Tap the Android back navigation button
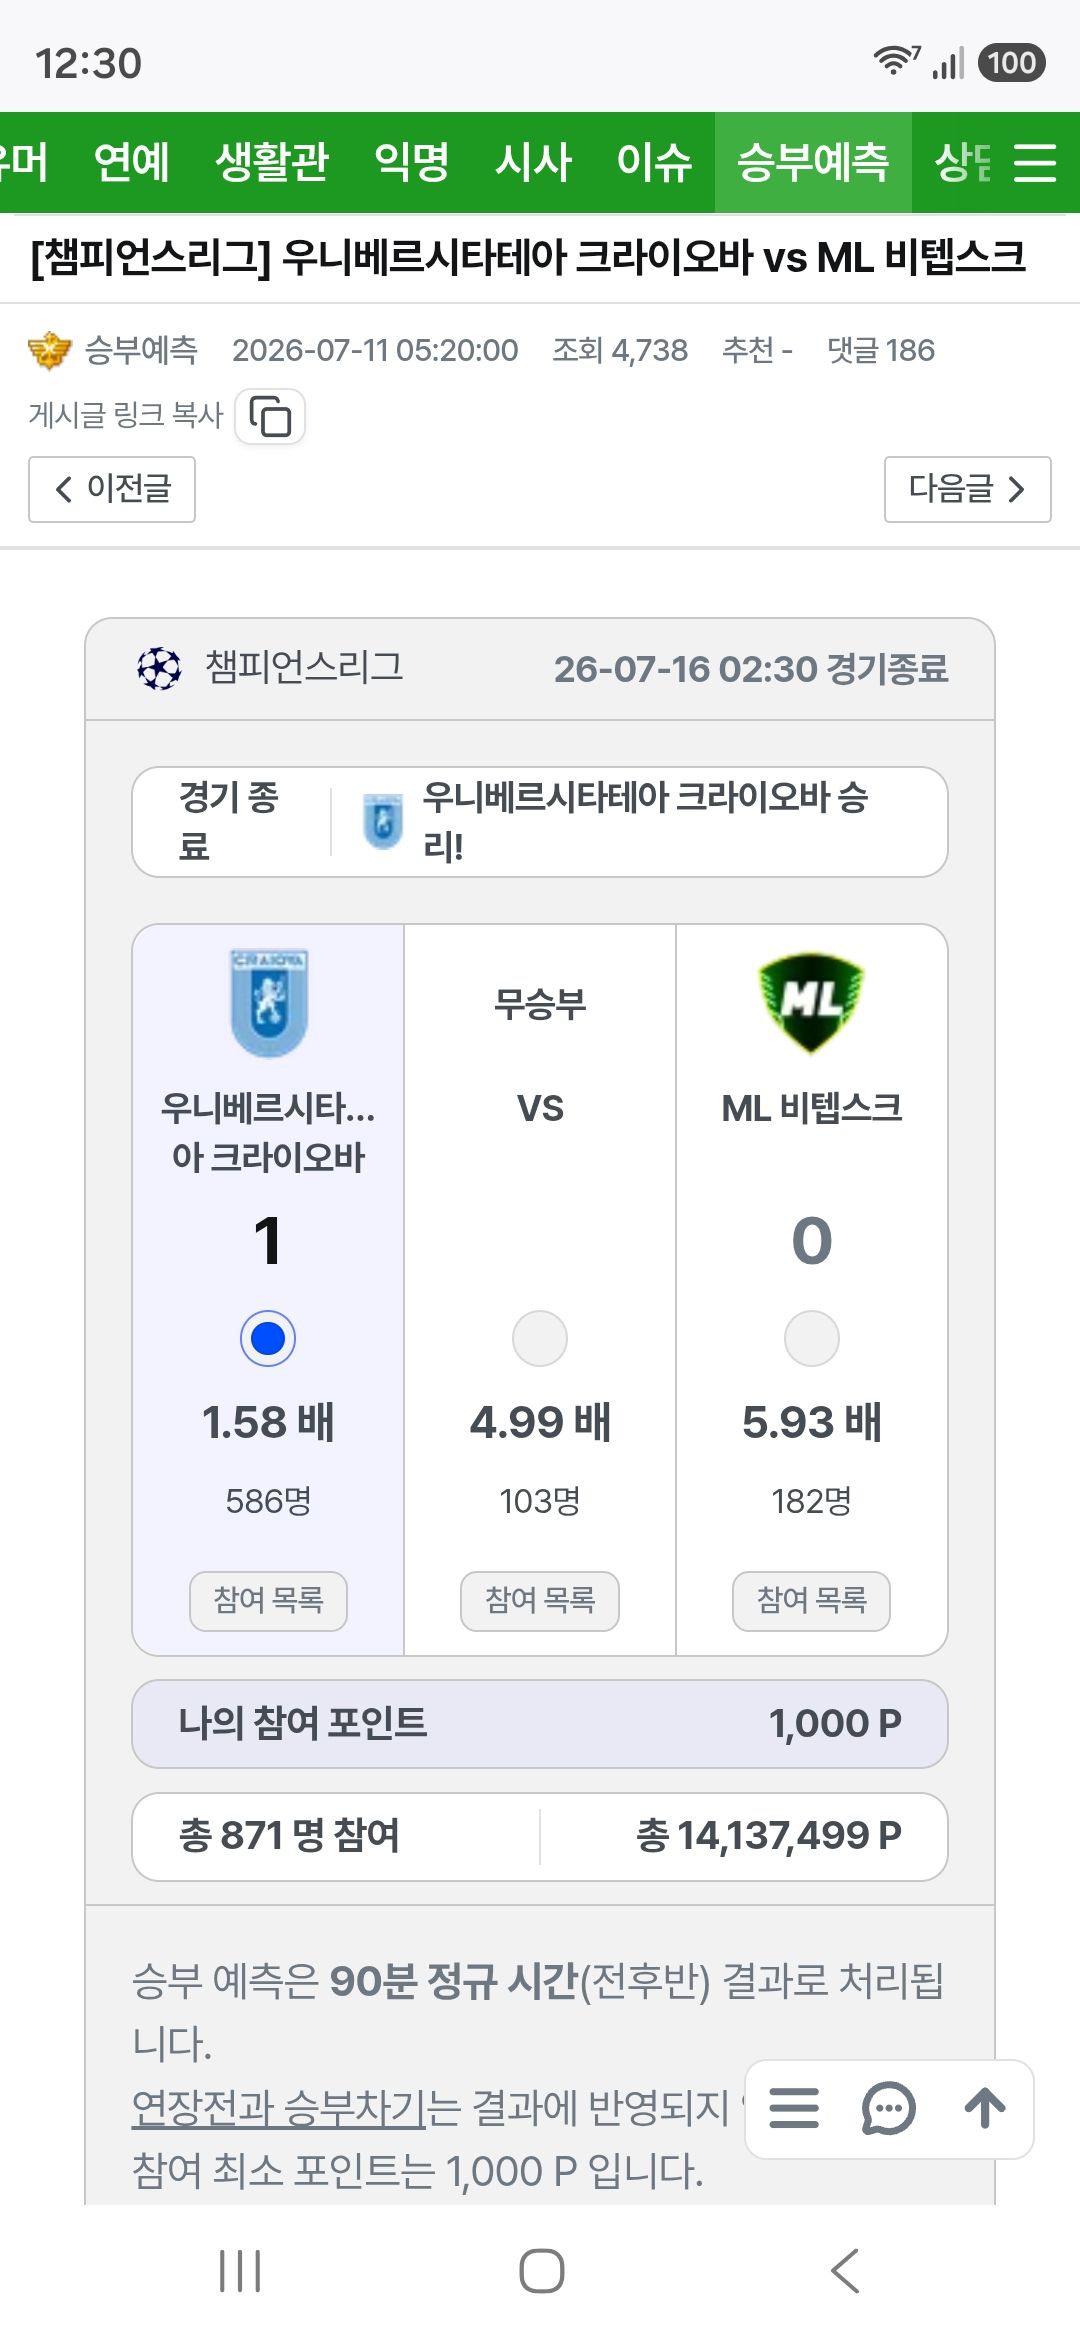 (845, 2271)
